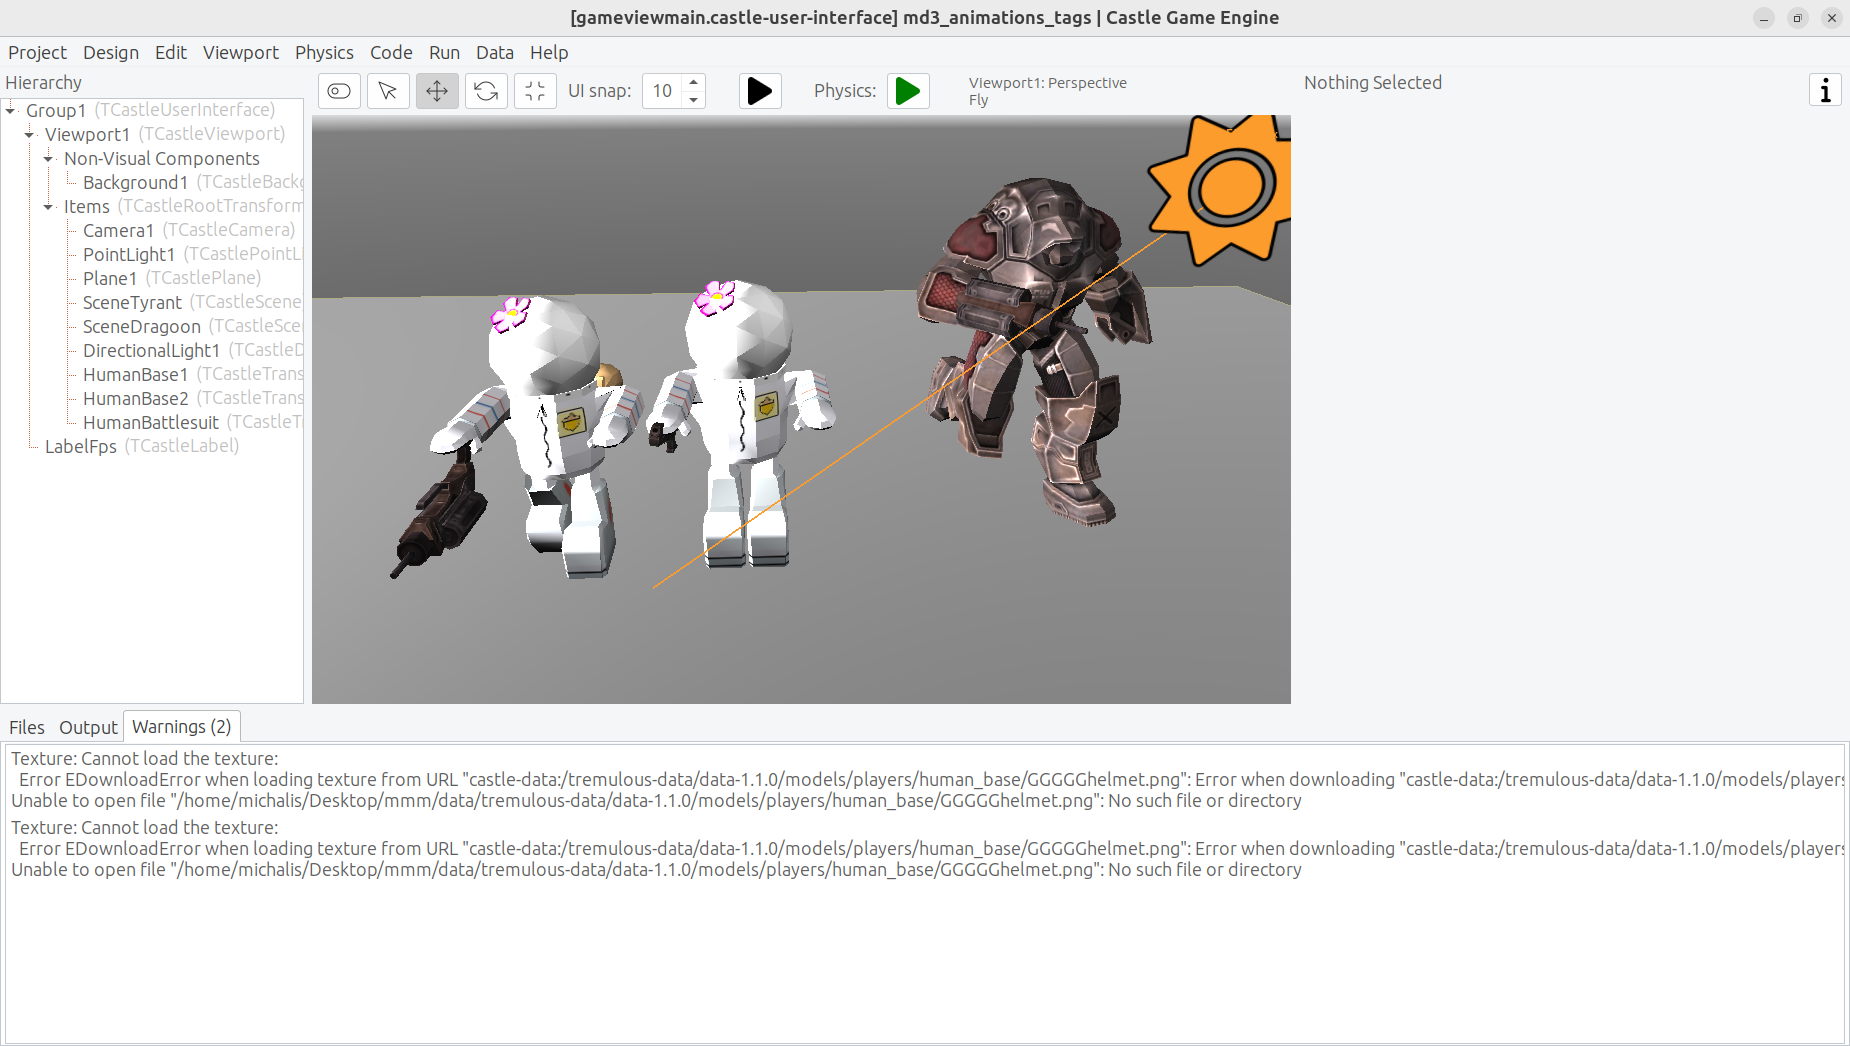Select Camera1 in the hierarchy

(x=118, y=230)
